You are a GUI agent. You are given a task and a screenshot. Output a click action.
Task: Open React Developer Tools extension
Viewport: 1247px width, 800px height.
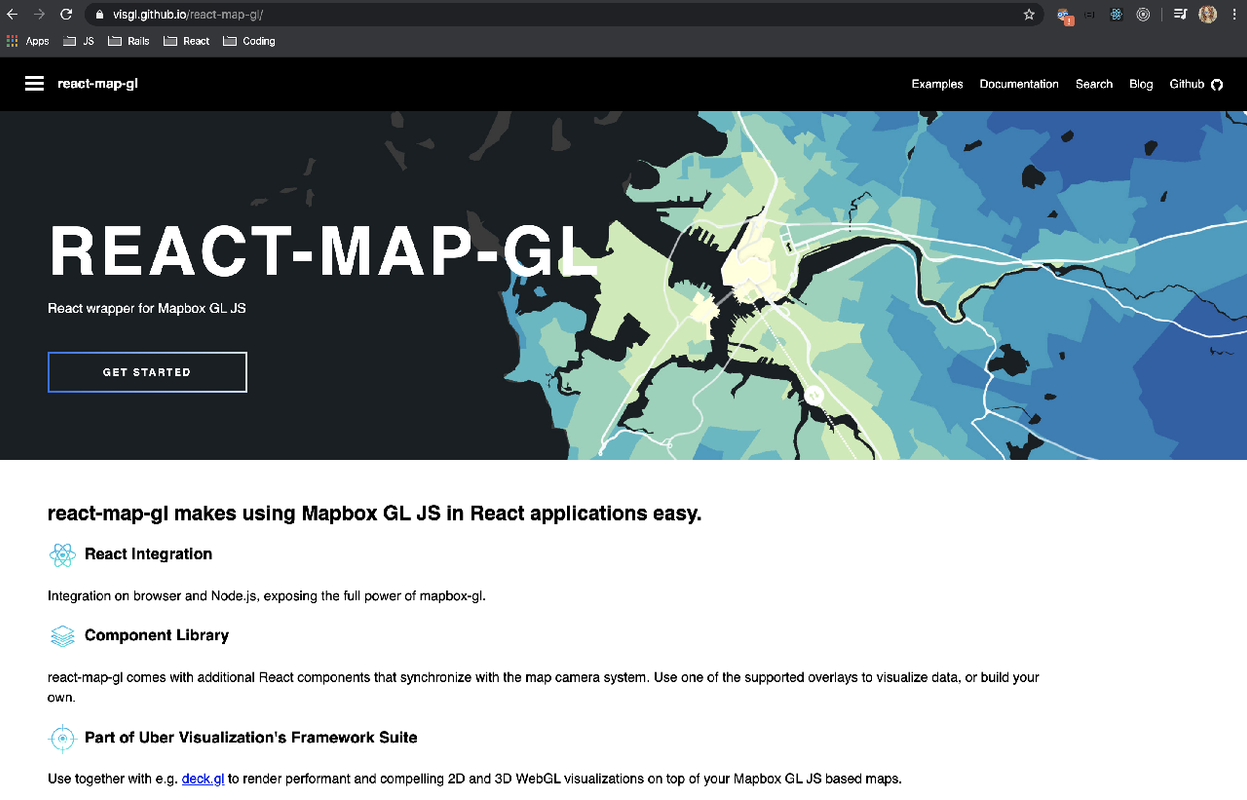1117,15
